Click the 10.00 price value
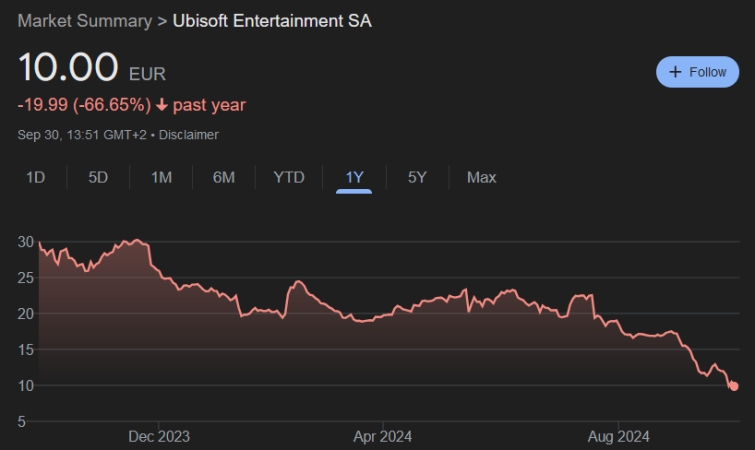Viewport: 755px width, 450px height. (x=68, y=67)
